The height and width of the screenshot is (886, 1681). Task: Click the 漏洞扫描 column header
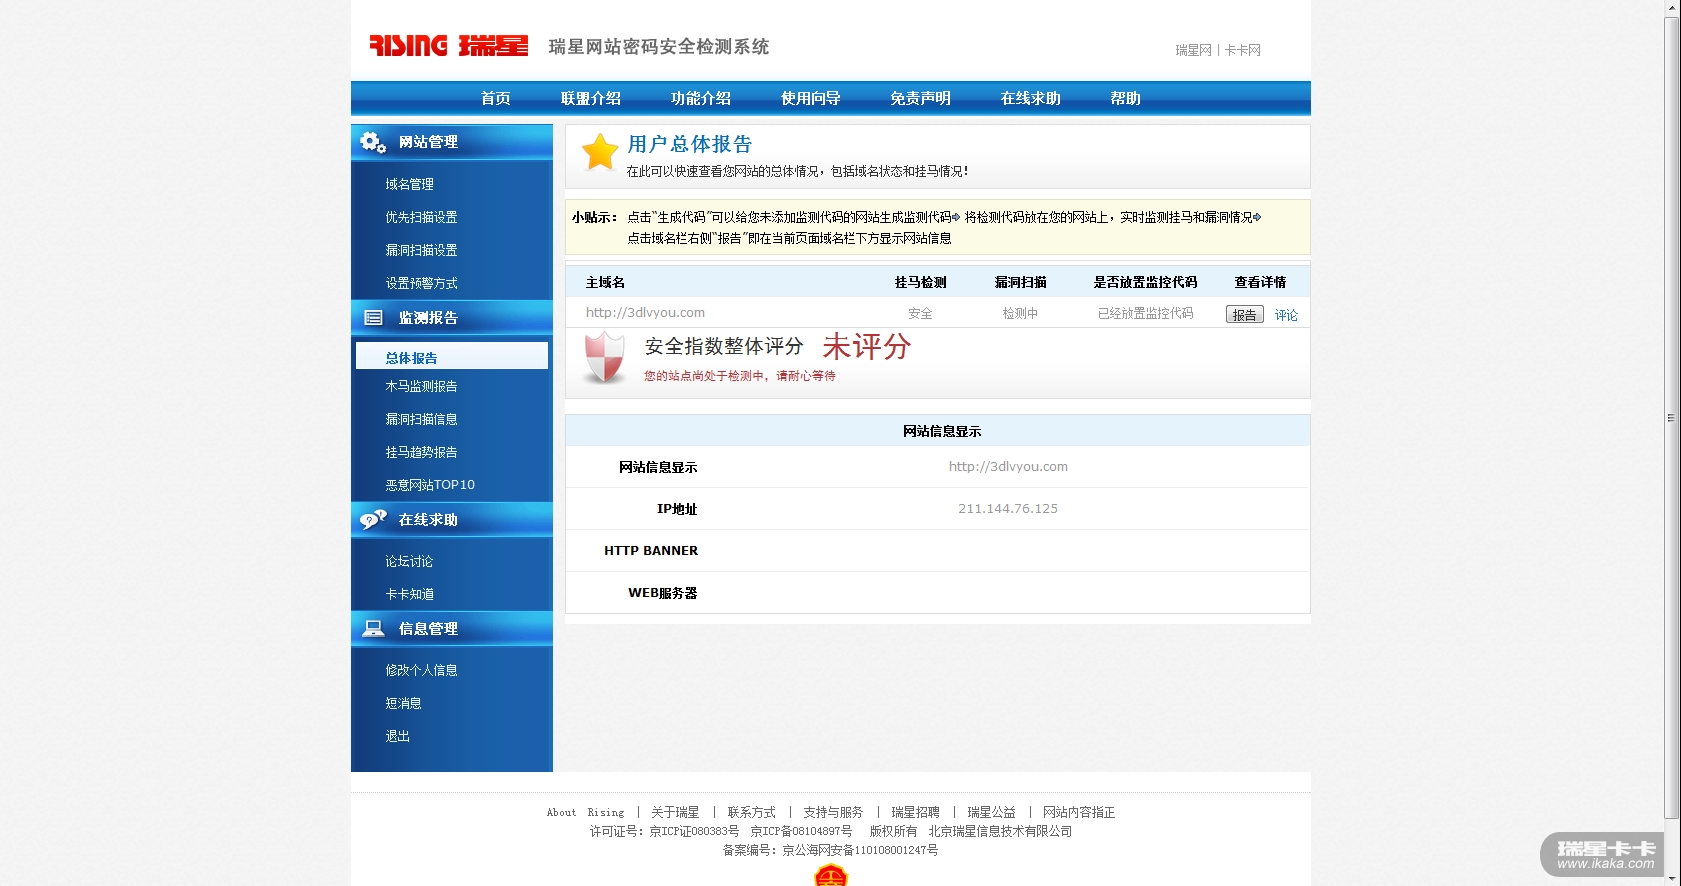(x=1021, y=283)
